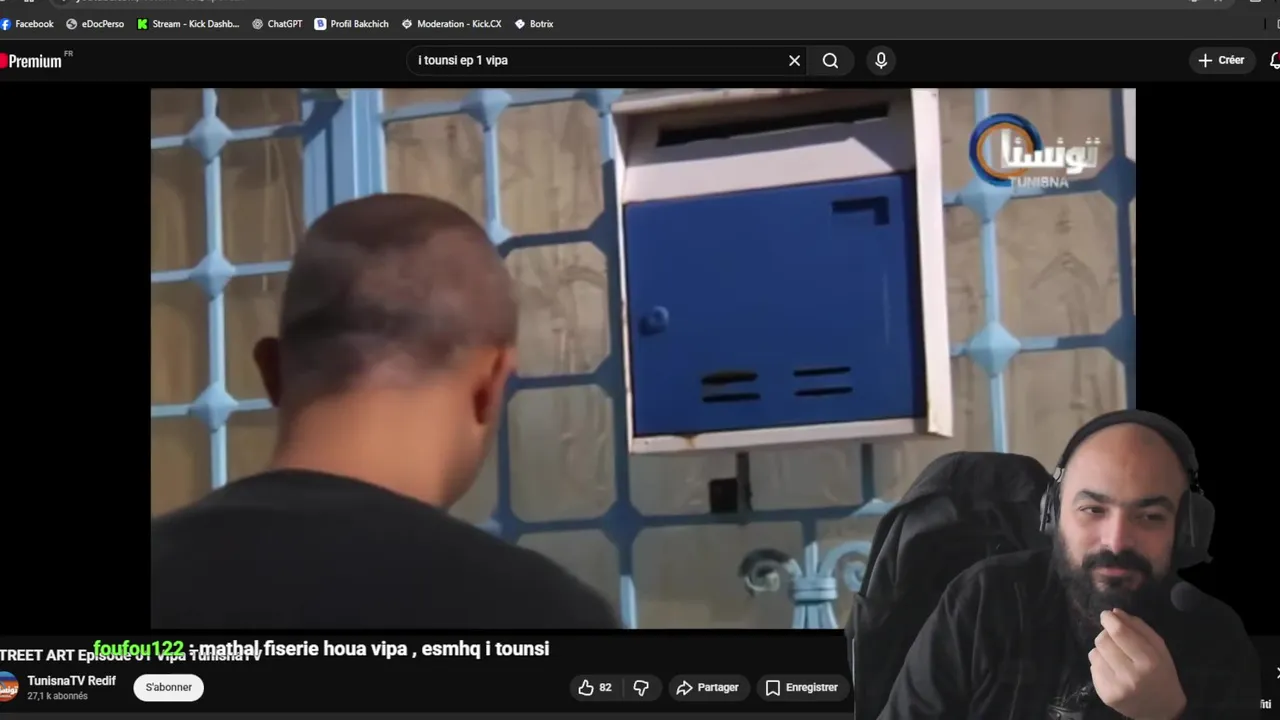Dislike the video with thumbs-down
1280x720 pixels.
(641, 688)
